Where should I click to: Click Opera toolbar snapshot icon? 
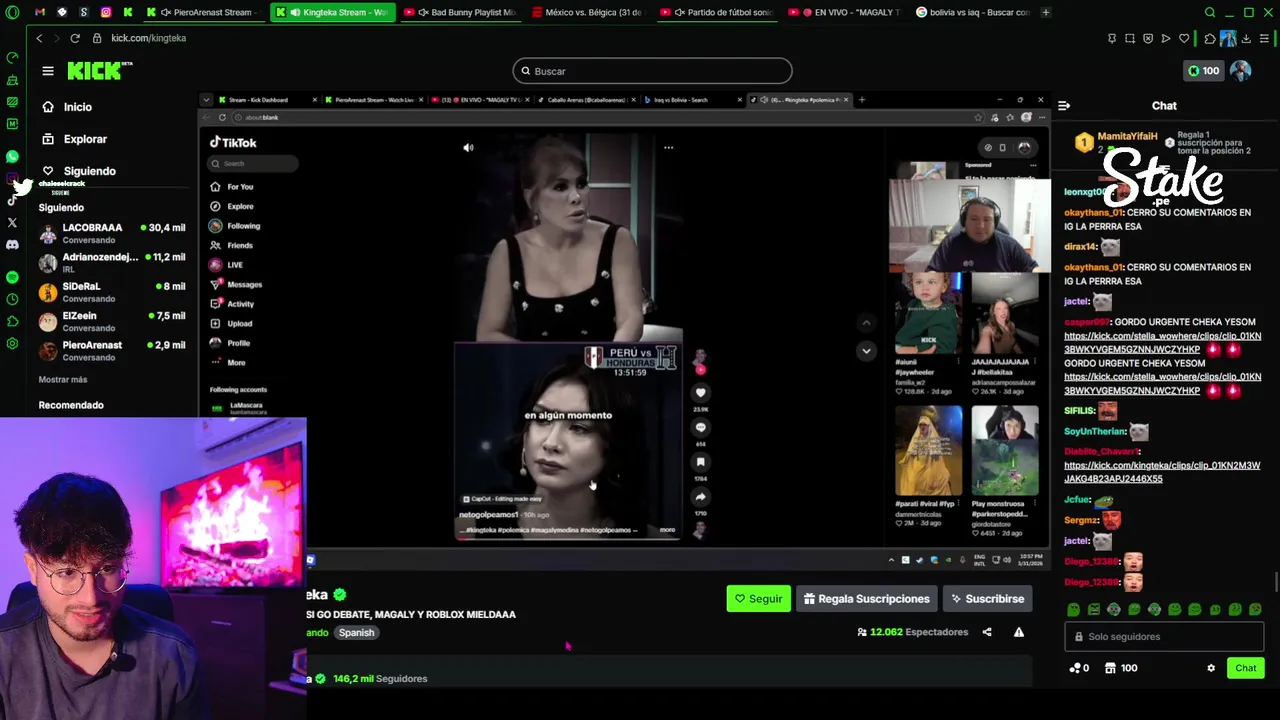[1130, 38]
